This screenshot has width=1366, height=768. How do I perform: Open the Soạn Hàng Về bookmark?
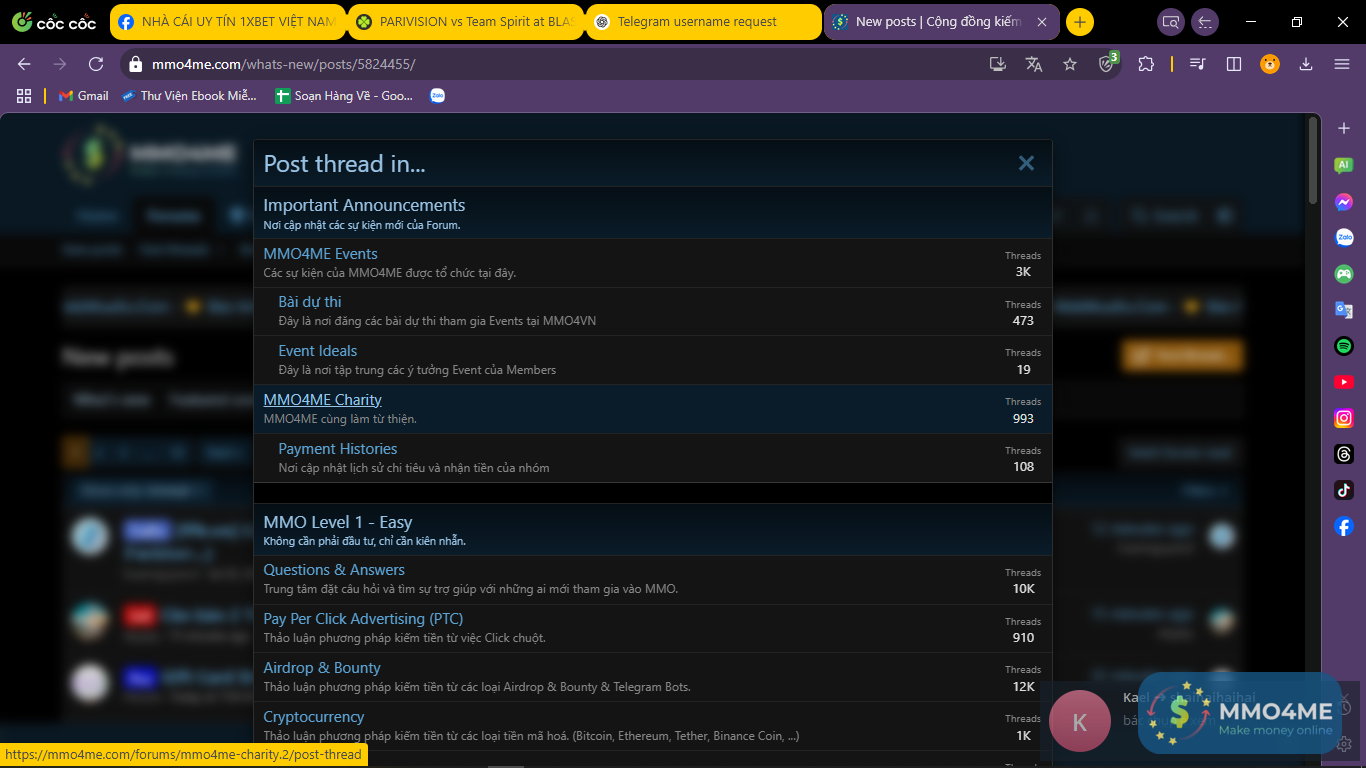(x=345, y=96)
